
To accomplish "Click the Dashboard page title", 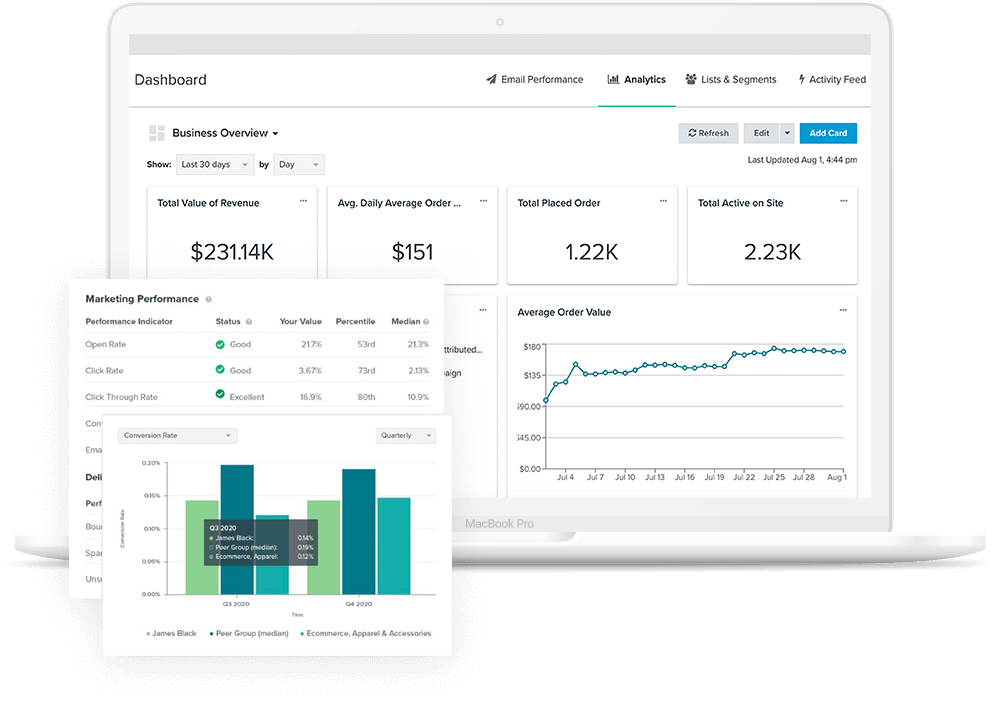I will (170, 80).
